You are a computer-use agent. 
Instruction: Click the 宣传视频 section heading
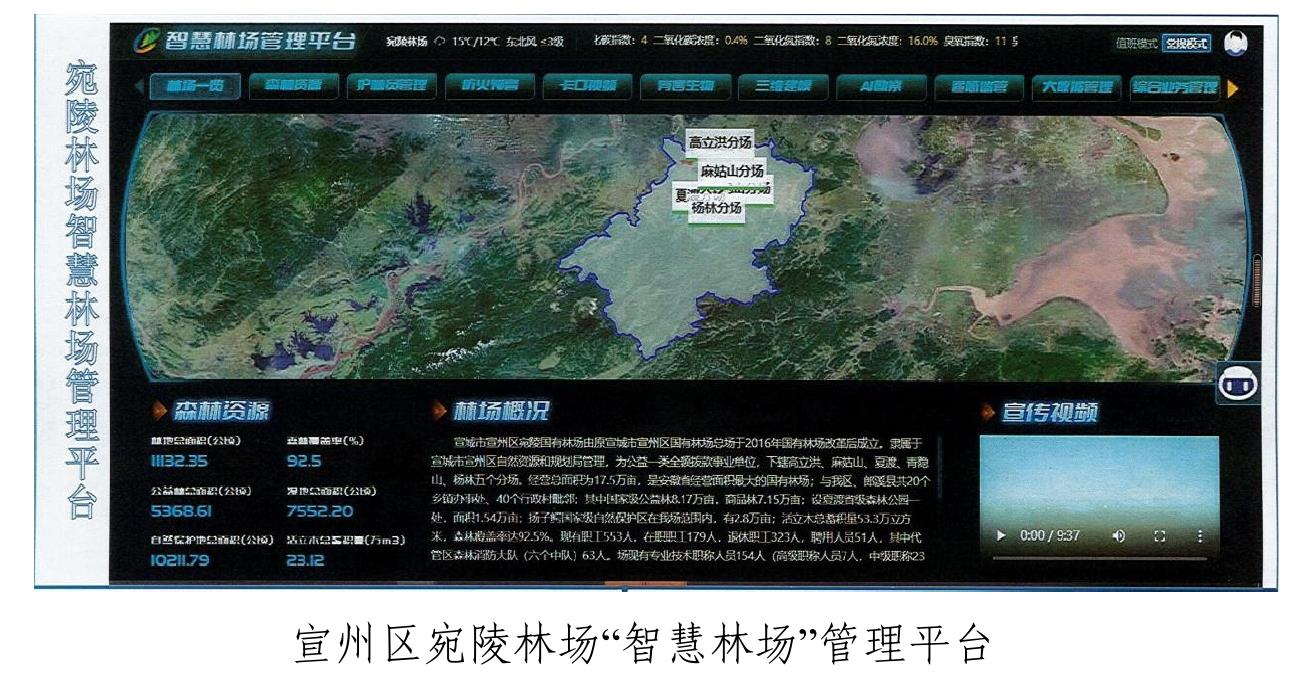click(1049, 411)
